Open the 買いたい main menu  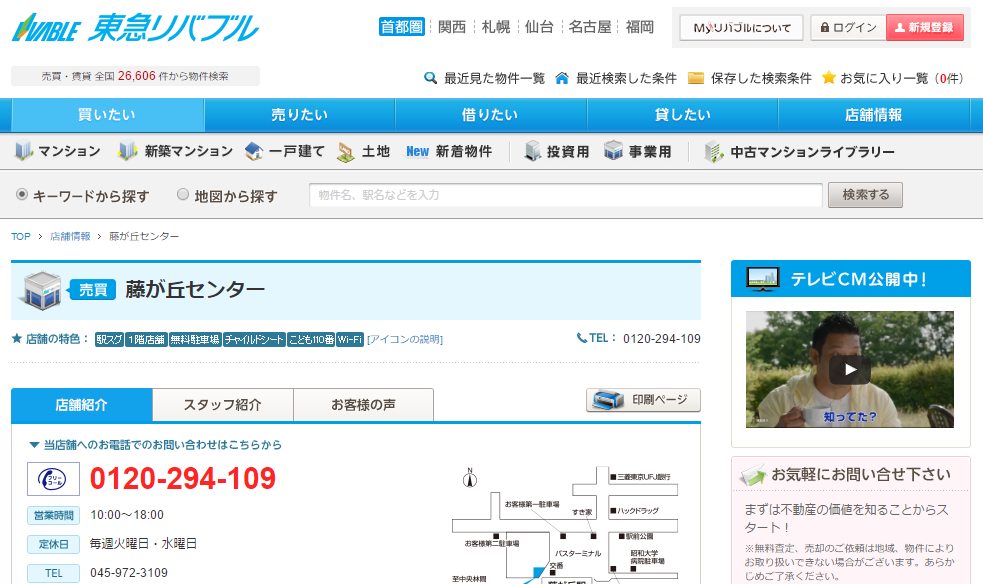click(107, 115)
